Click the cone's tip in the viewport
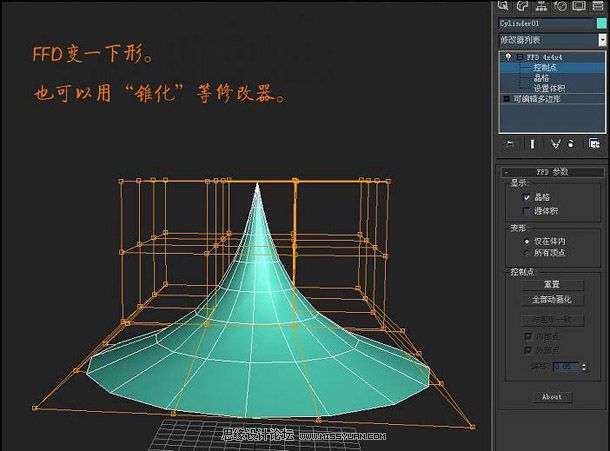The image size is (610, 451). click(257, 185)
